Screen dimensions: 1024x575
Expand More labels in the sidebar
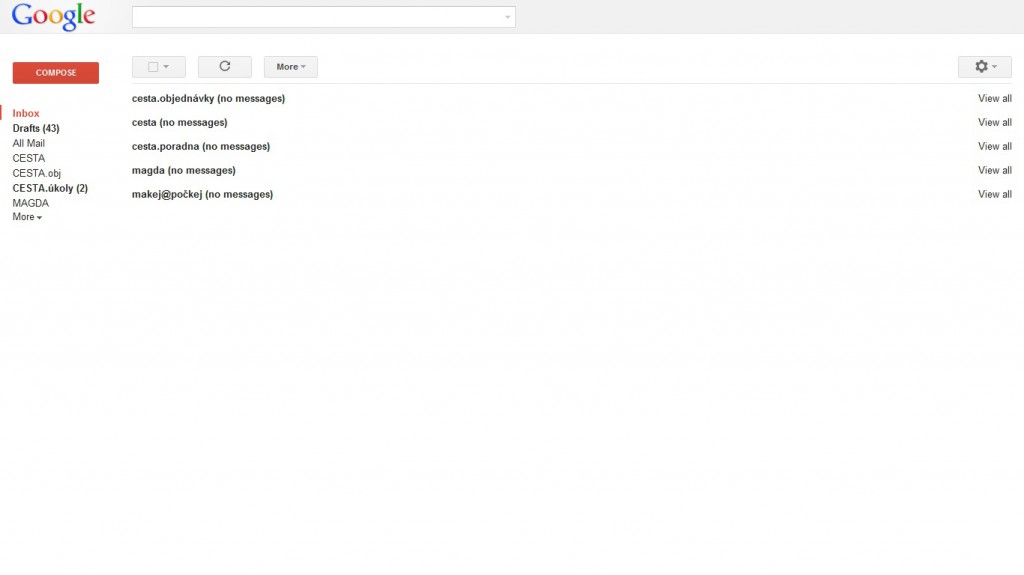[x=27, y=217]
